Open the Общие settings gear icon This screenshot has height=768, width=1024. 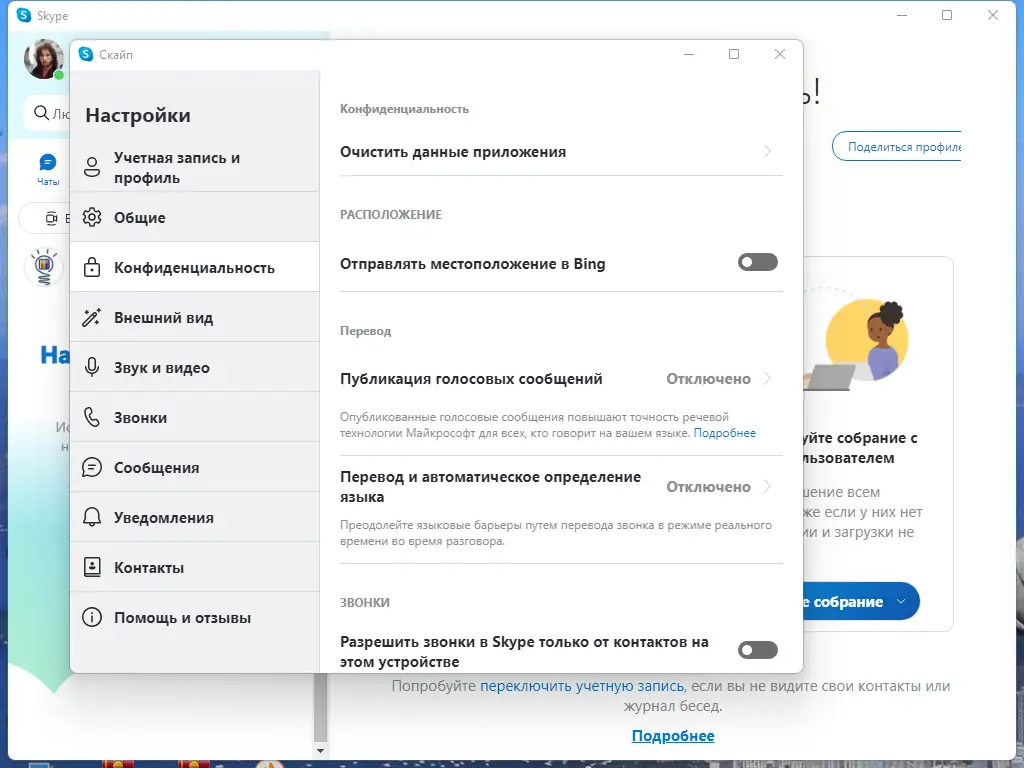pos(93,217)
